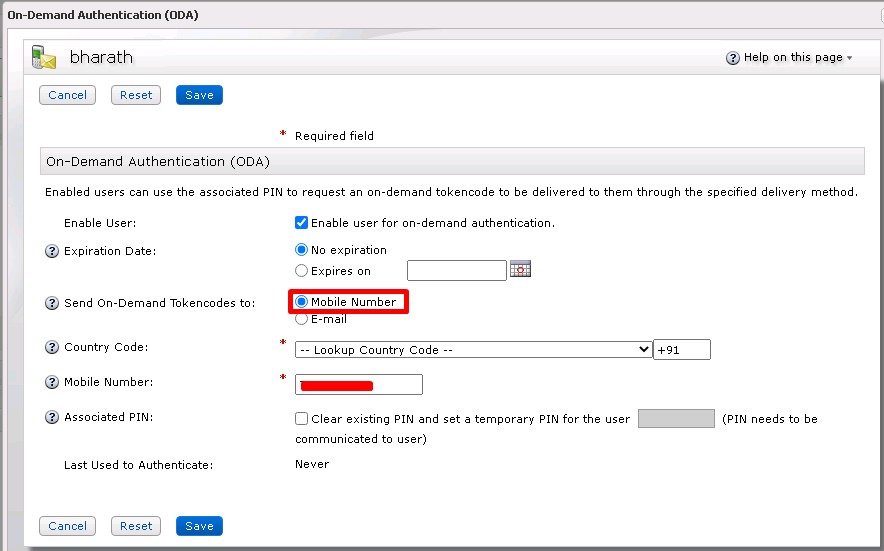884x551 pixels.
Task: Click the bottom Cancel button
Action: pyautogui.click(x=67, y=526)
